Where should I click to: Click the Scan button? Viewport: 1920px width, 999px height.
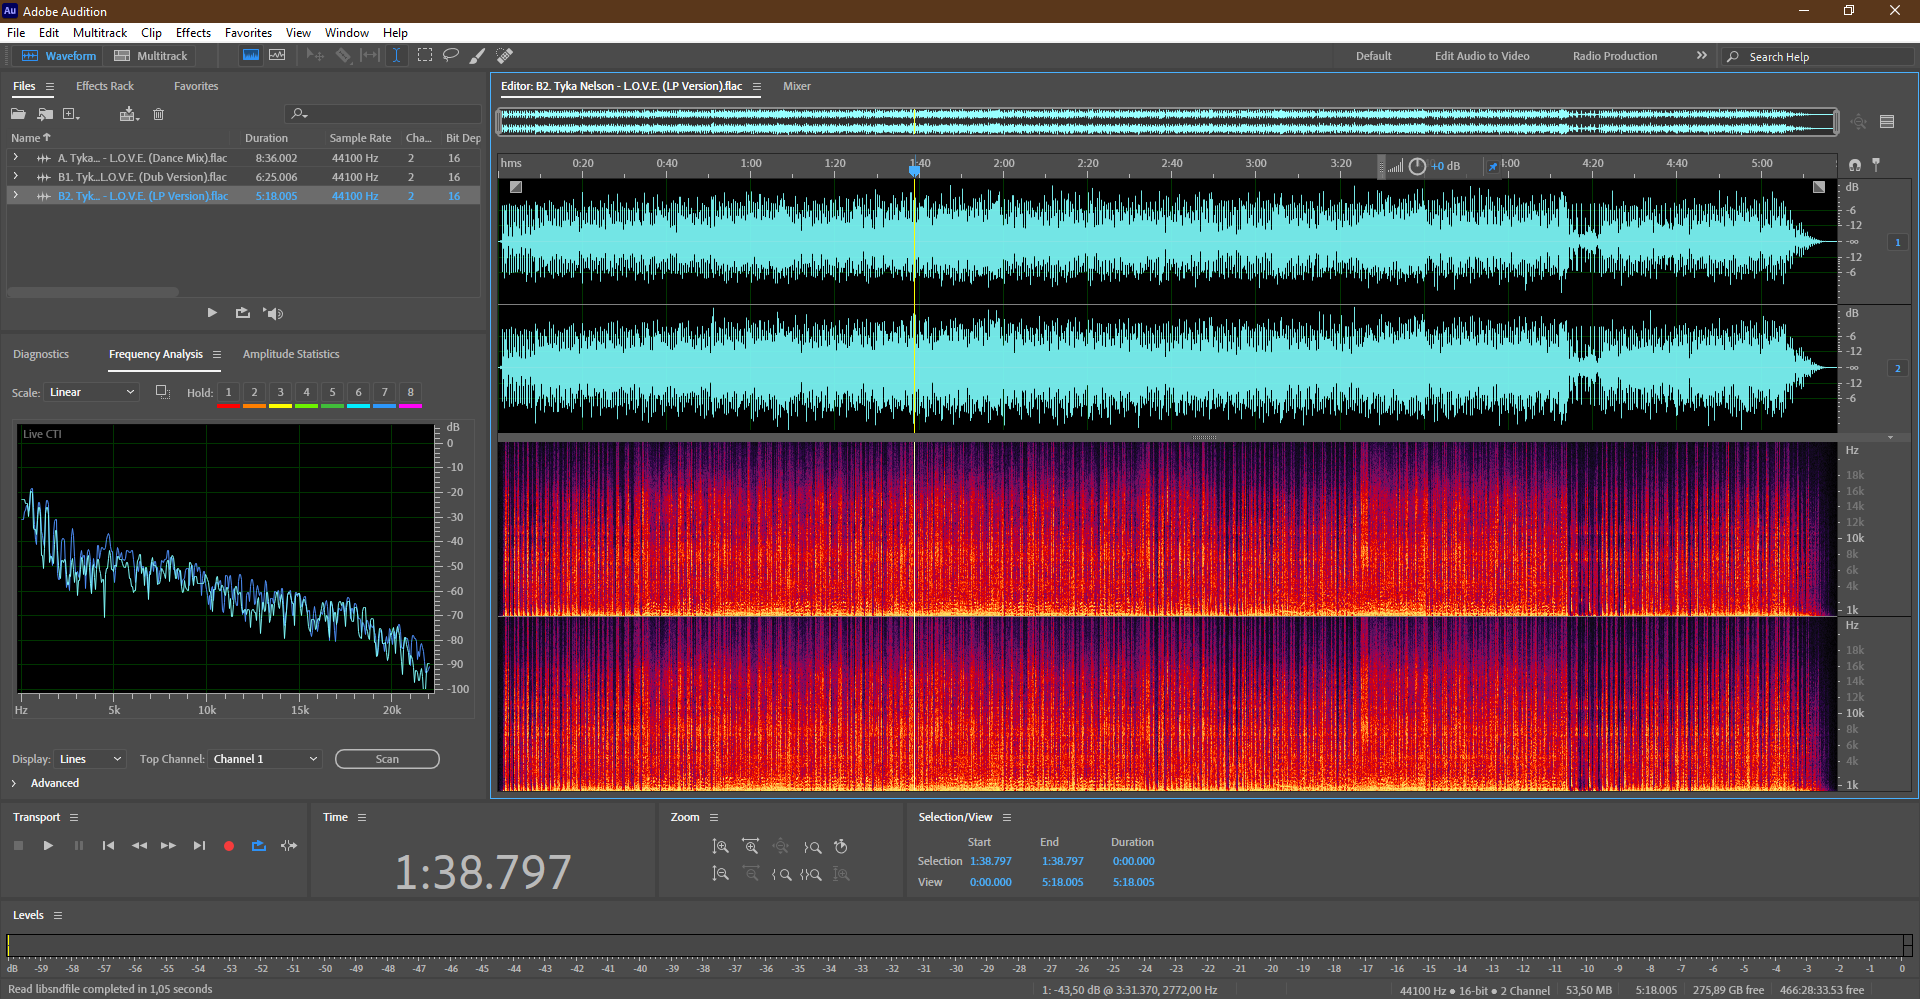coord(387,759)
